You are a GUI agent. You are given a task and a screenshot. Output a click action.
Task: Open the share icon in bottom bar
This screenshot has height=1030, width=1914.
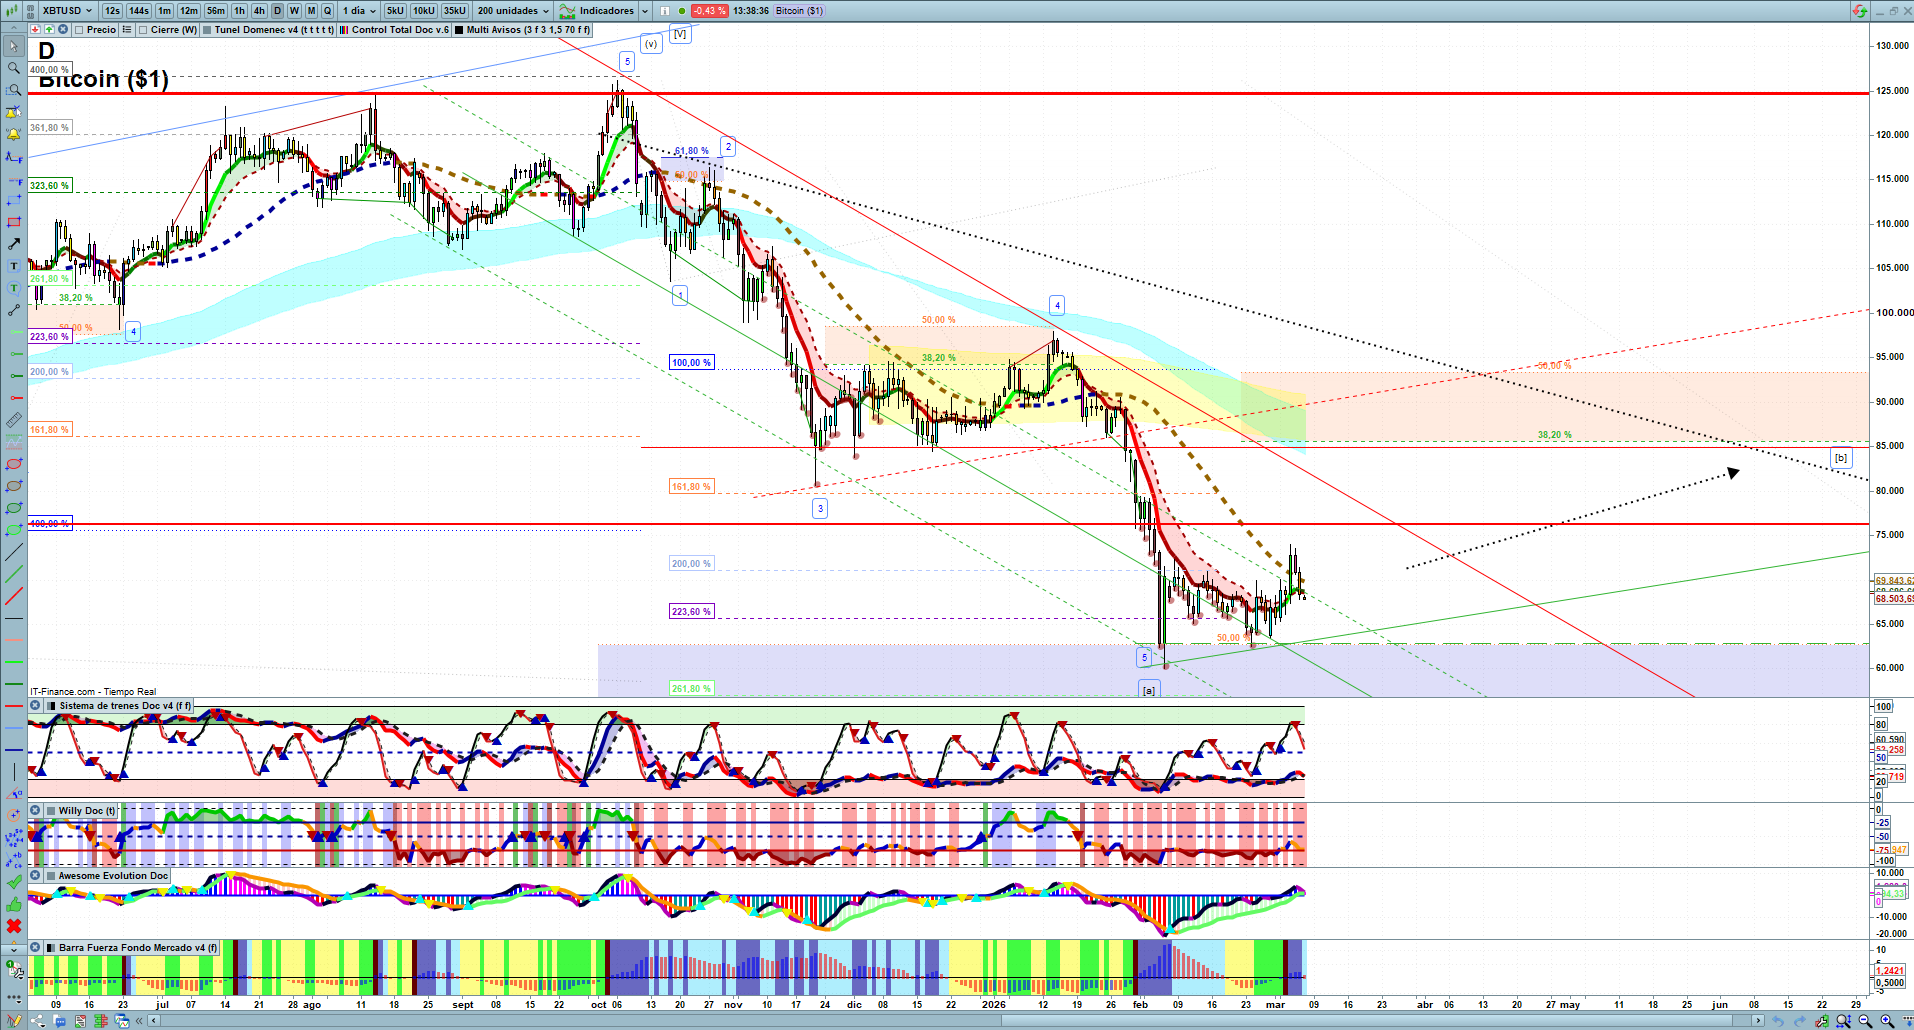coord(38,1021)
